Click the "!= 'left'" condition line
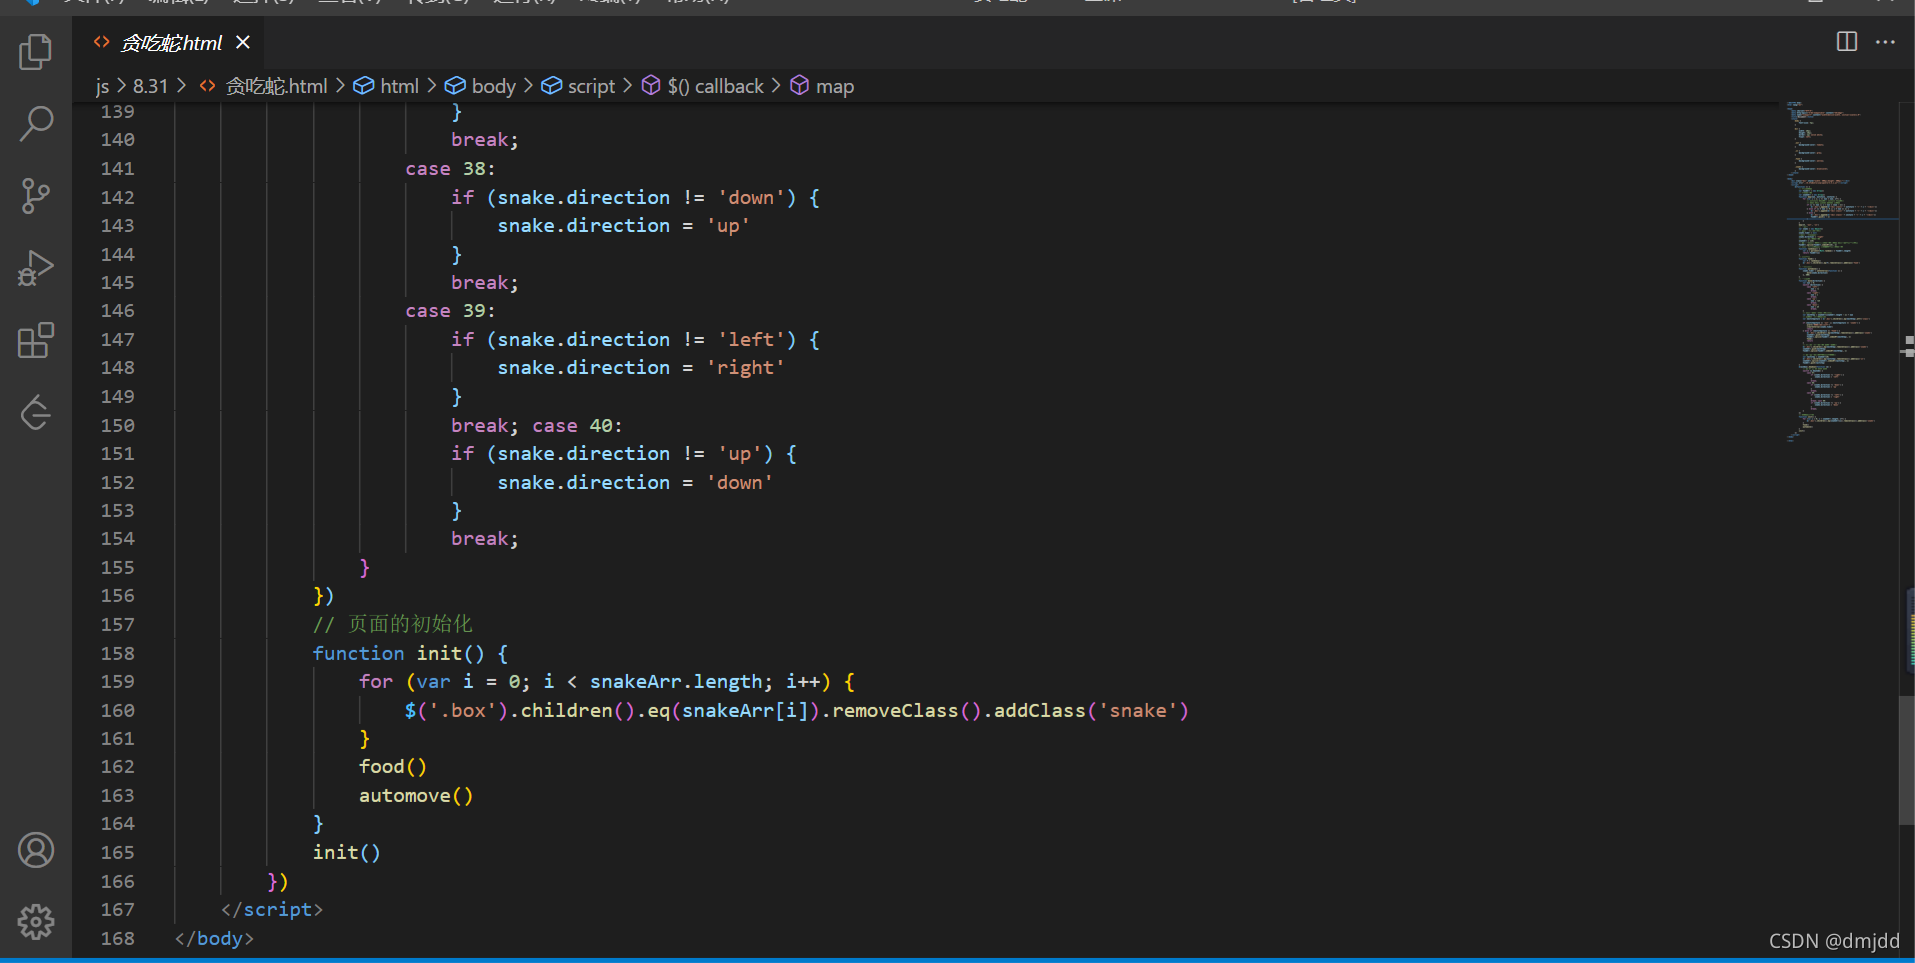 (x=636, y=340)
